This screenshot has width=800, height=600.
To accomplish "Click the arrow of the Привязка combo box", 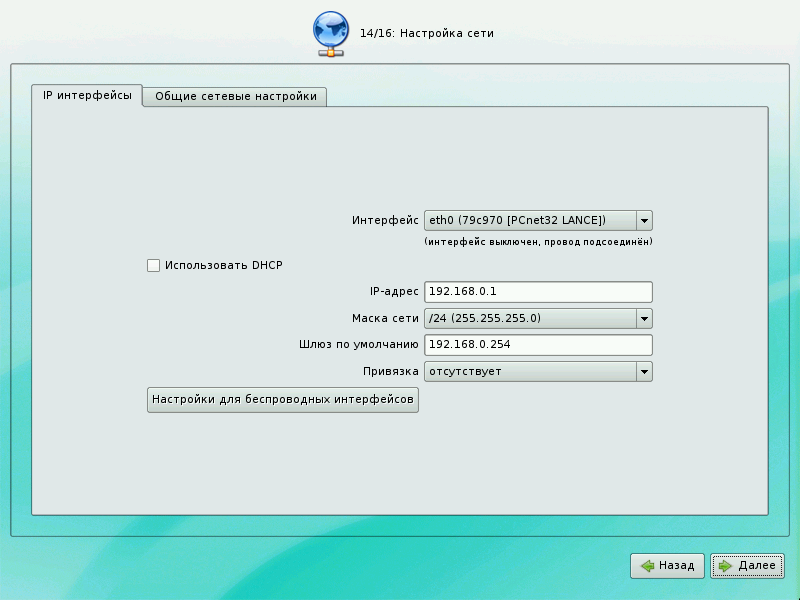I will click(x=644, y=372).
